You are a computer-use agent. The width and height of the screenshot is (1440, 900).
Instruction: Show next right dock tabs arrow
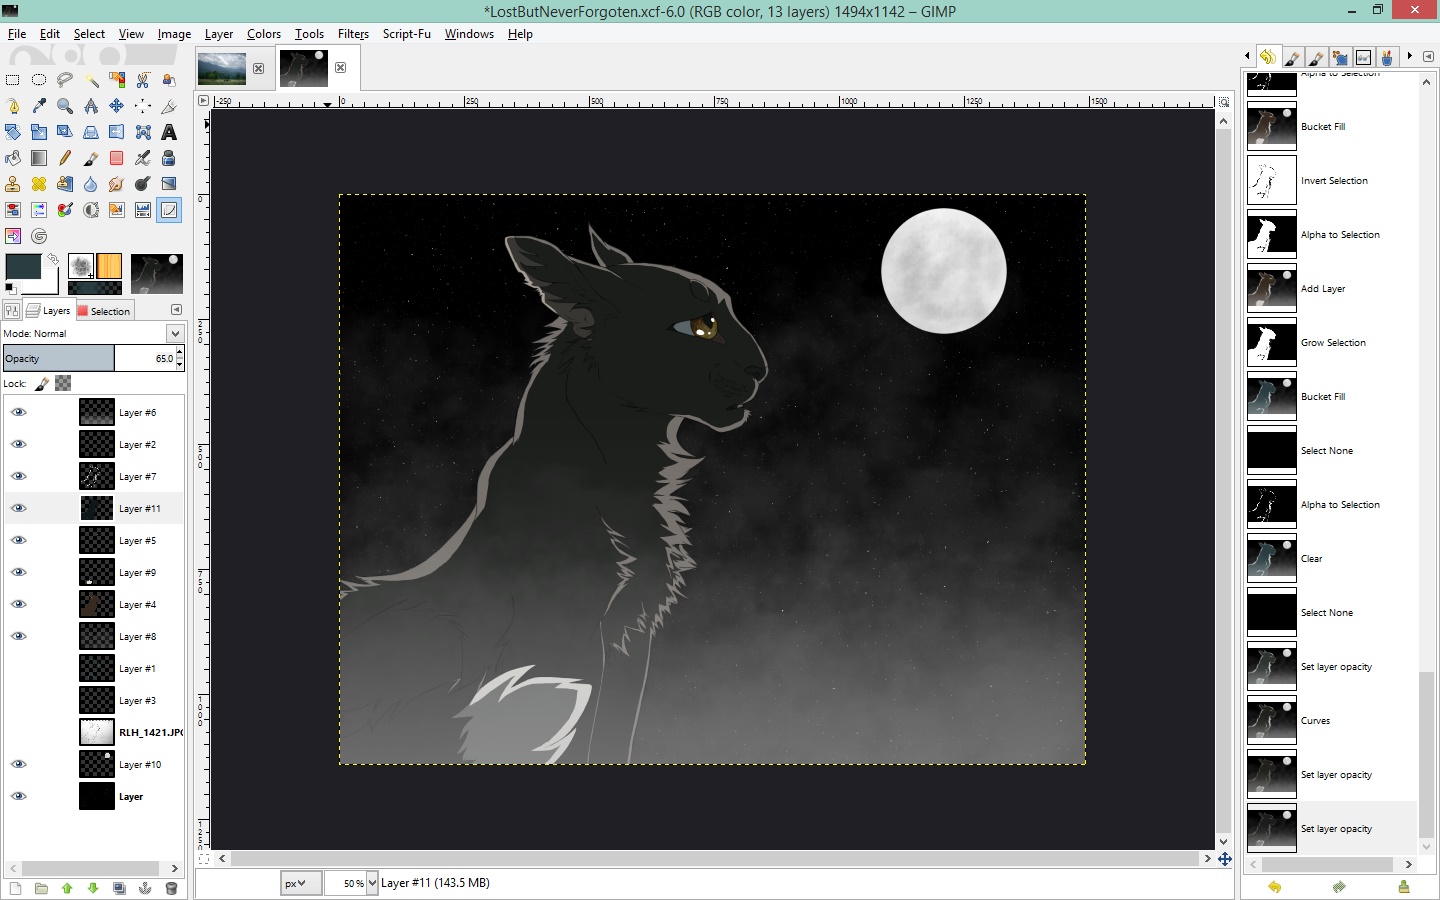(x=1410, y=56)
